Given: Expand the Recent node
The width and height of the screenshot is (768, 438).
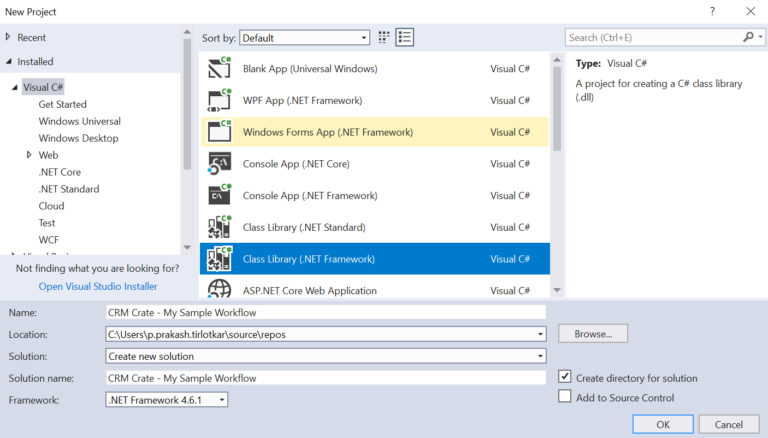Looking at the screenshot, I should tap(8, 37).
